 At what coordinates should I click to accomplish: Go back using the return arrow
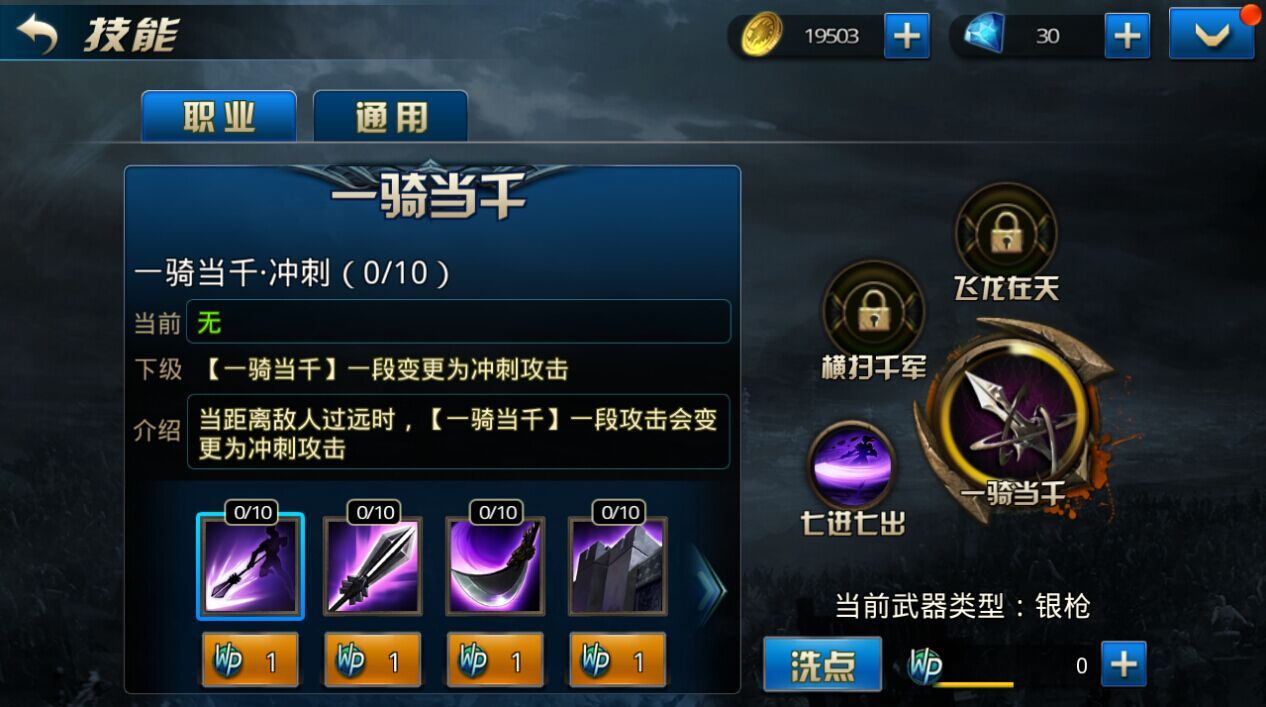37,35
